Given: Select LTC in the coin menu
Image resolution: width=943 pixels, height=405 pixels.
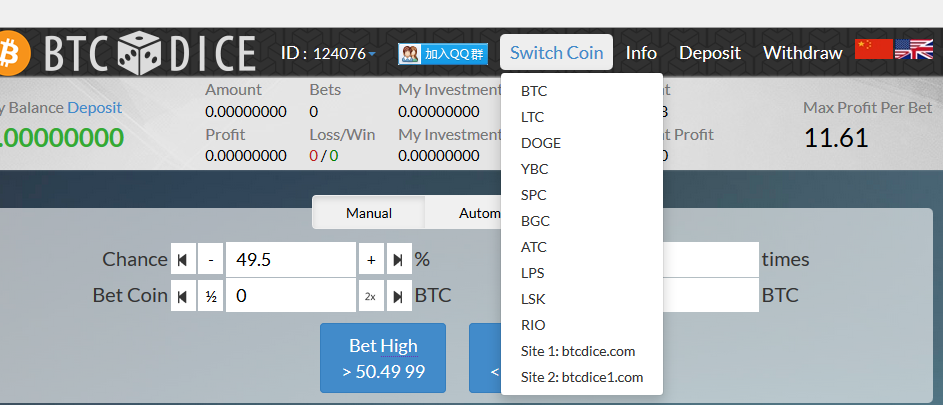Looking at the screenshot, I should coord(533,117).
